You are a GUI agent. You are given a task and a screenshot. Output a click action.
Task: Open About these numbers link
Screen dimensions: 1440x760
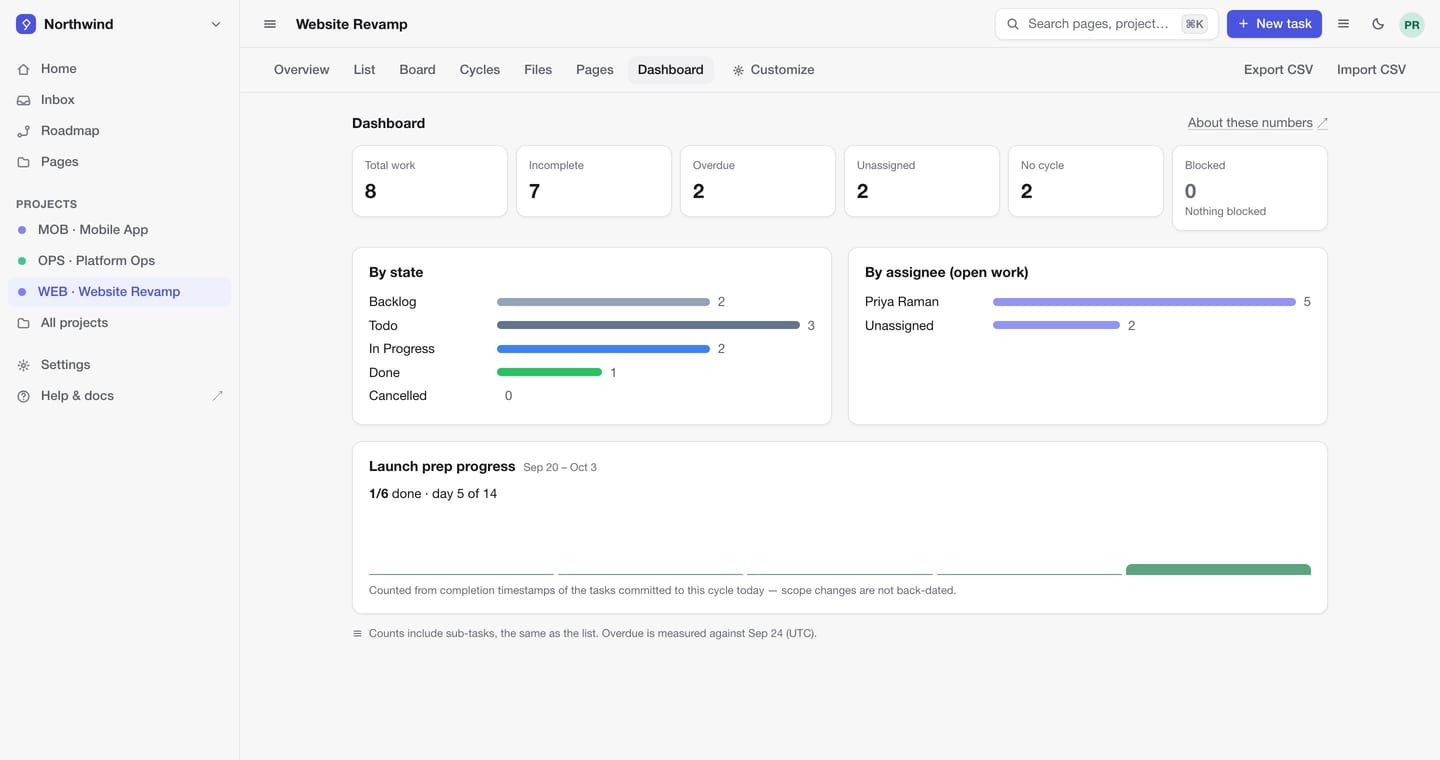(x=1257, y=123)
